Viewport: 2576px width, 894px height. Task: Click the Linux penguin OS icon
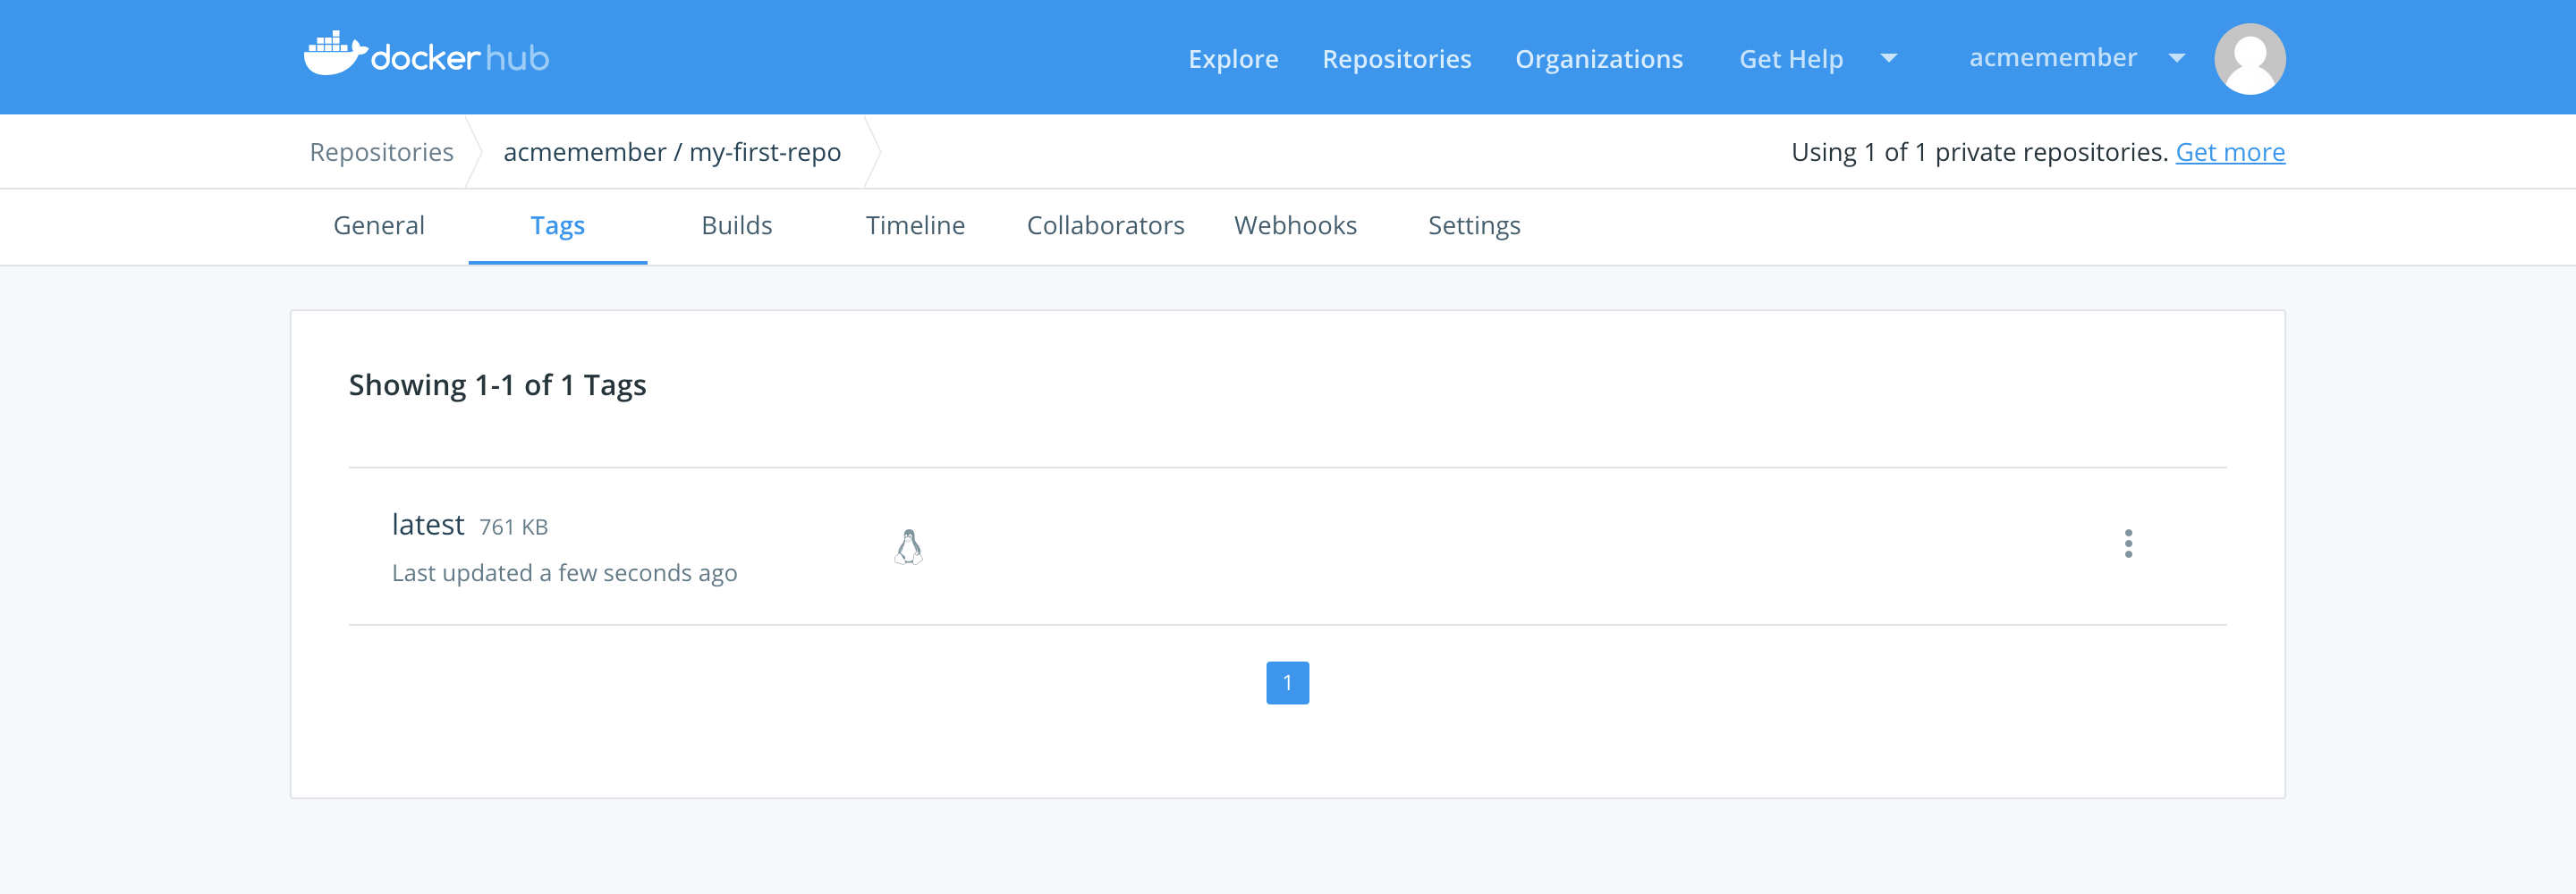[x=908, y=547]
